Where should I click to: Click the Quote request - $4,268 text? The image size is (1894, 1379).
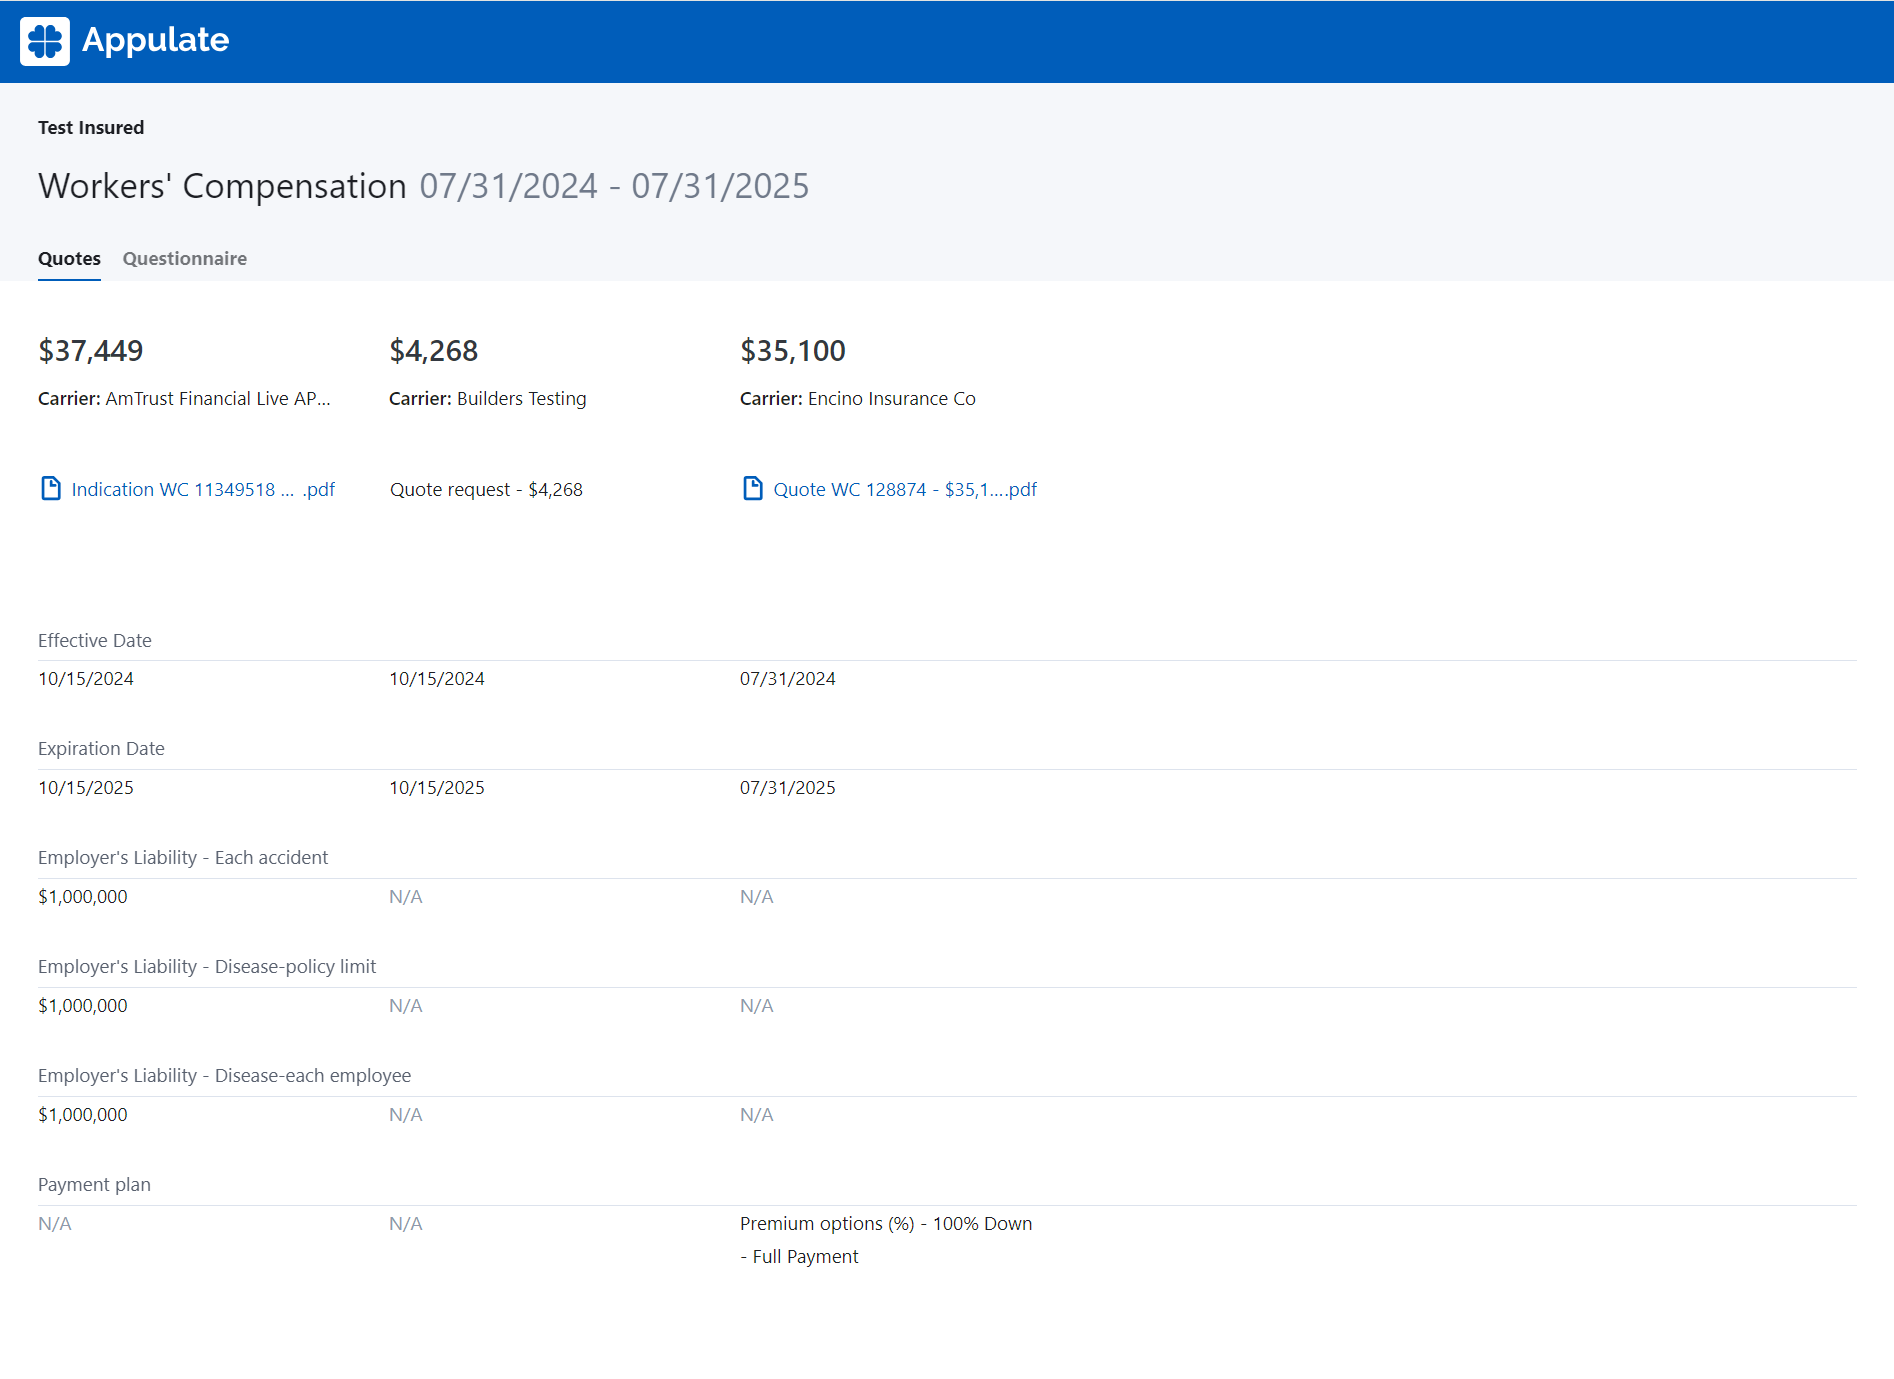[x=486, y=489]
